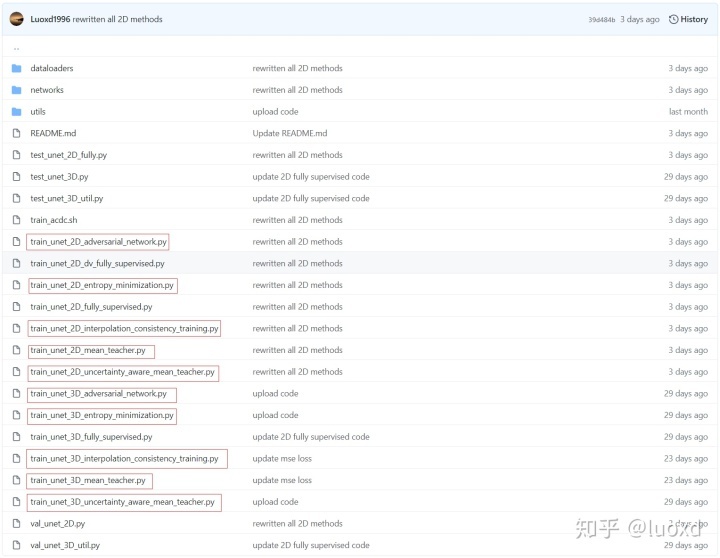
Task: Open test_unet_2D_fully.py
Action: (x=68, y=155)
